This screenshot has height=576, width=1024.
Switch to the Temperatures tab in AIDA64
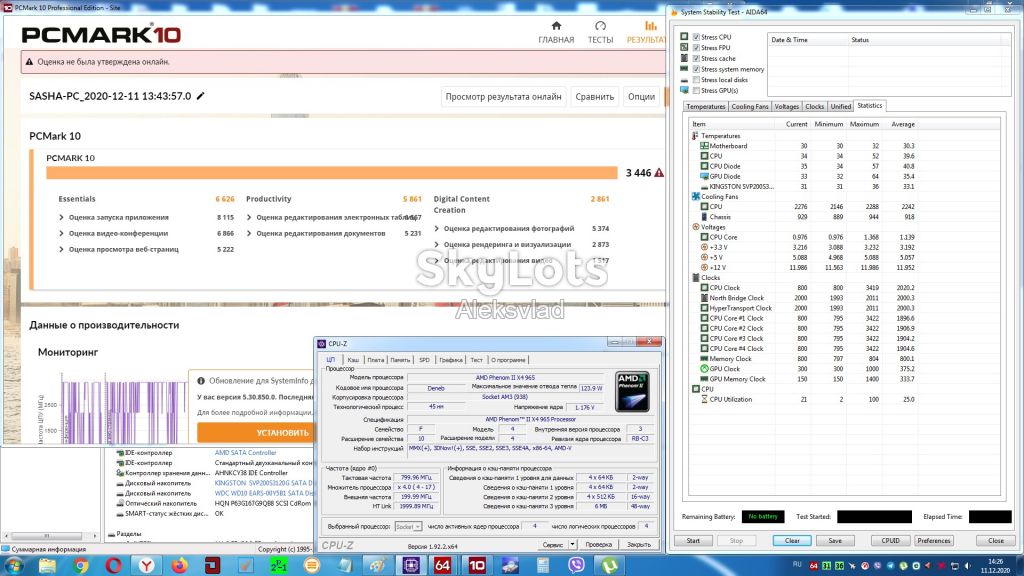click(705, 106)
